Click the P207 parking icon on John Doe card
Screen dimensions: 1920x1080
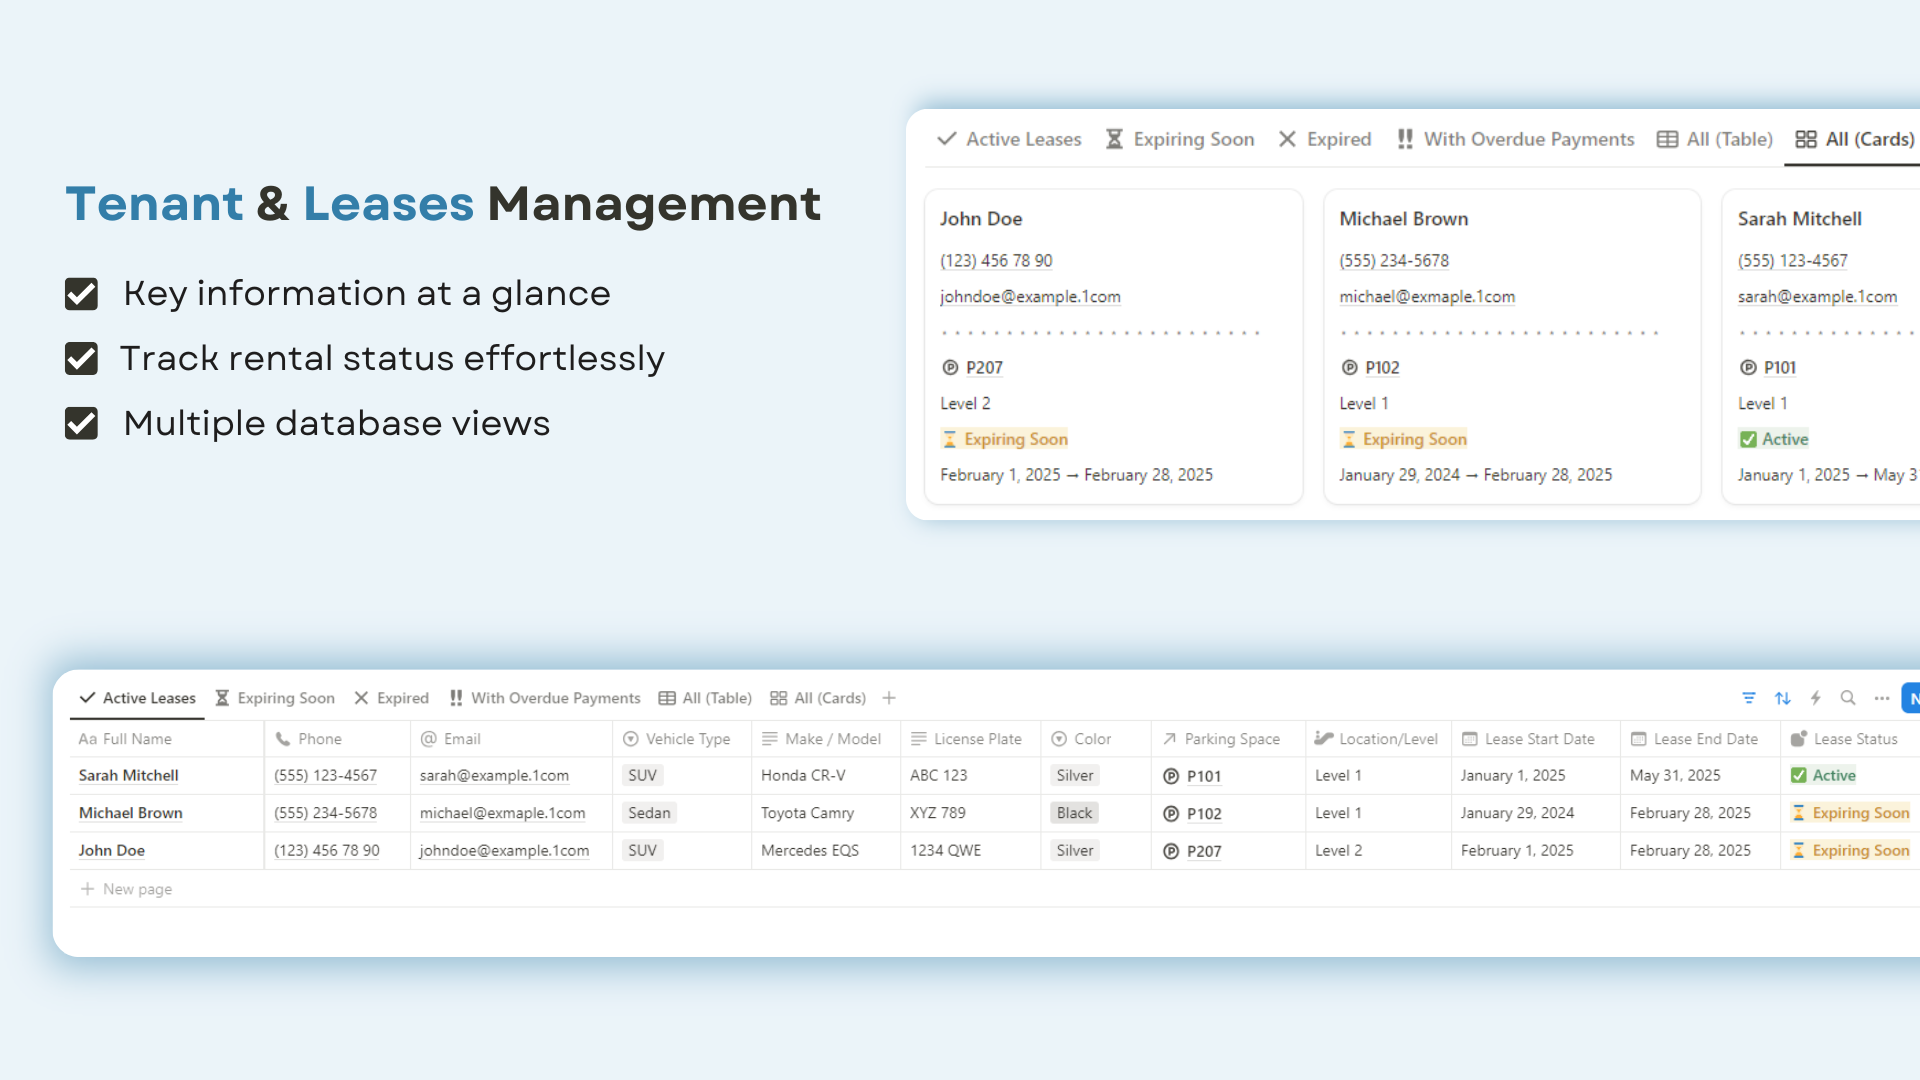950,368
